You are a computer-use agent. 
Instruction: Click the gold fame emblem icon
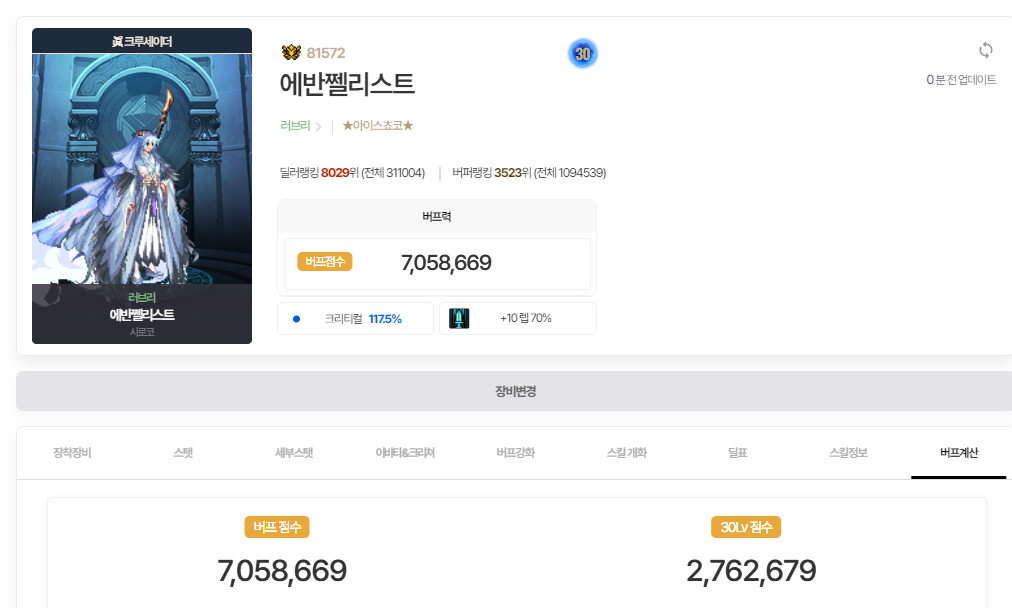291,53
